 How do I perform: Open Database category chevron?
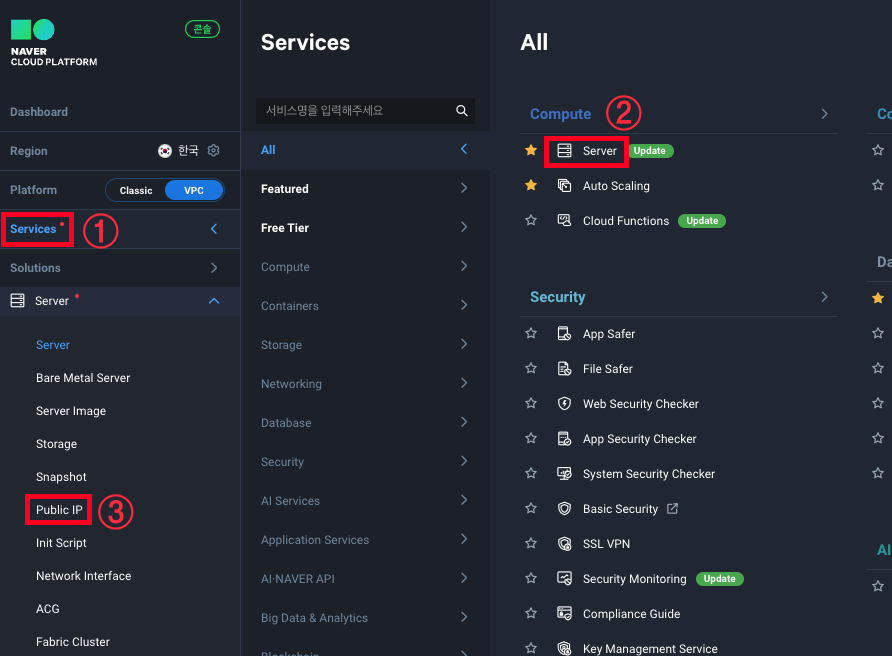[464, 422]
